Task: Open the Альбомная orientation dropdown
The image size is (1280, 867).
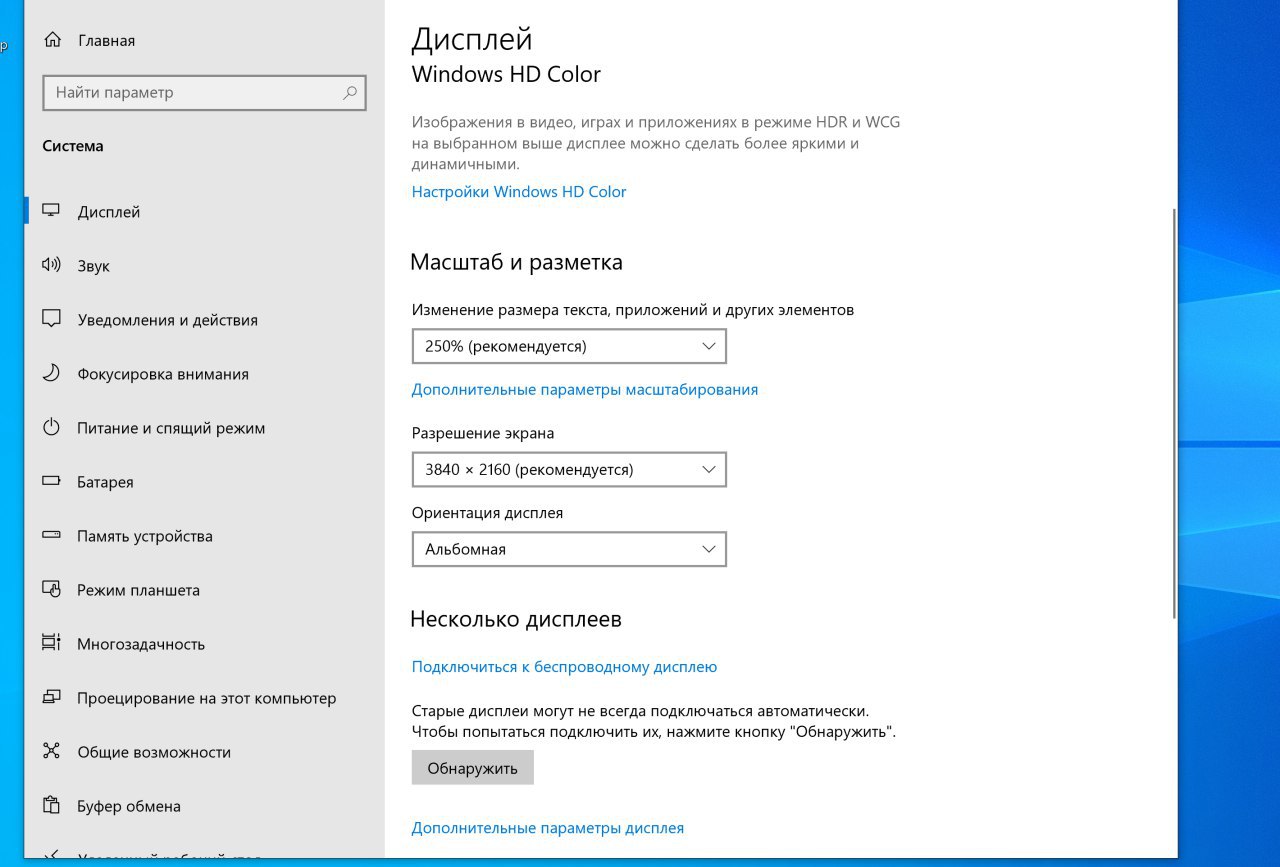Action: pyautogui.click(x=569, y=549)
